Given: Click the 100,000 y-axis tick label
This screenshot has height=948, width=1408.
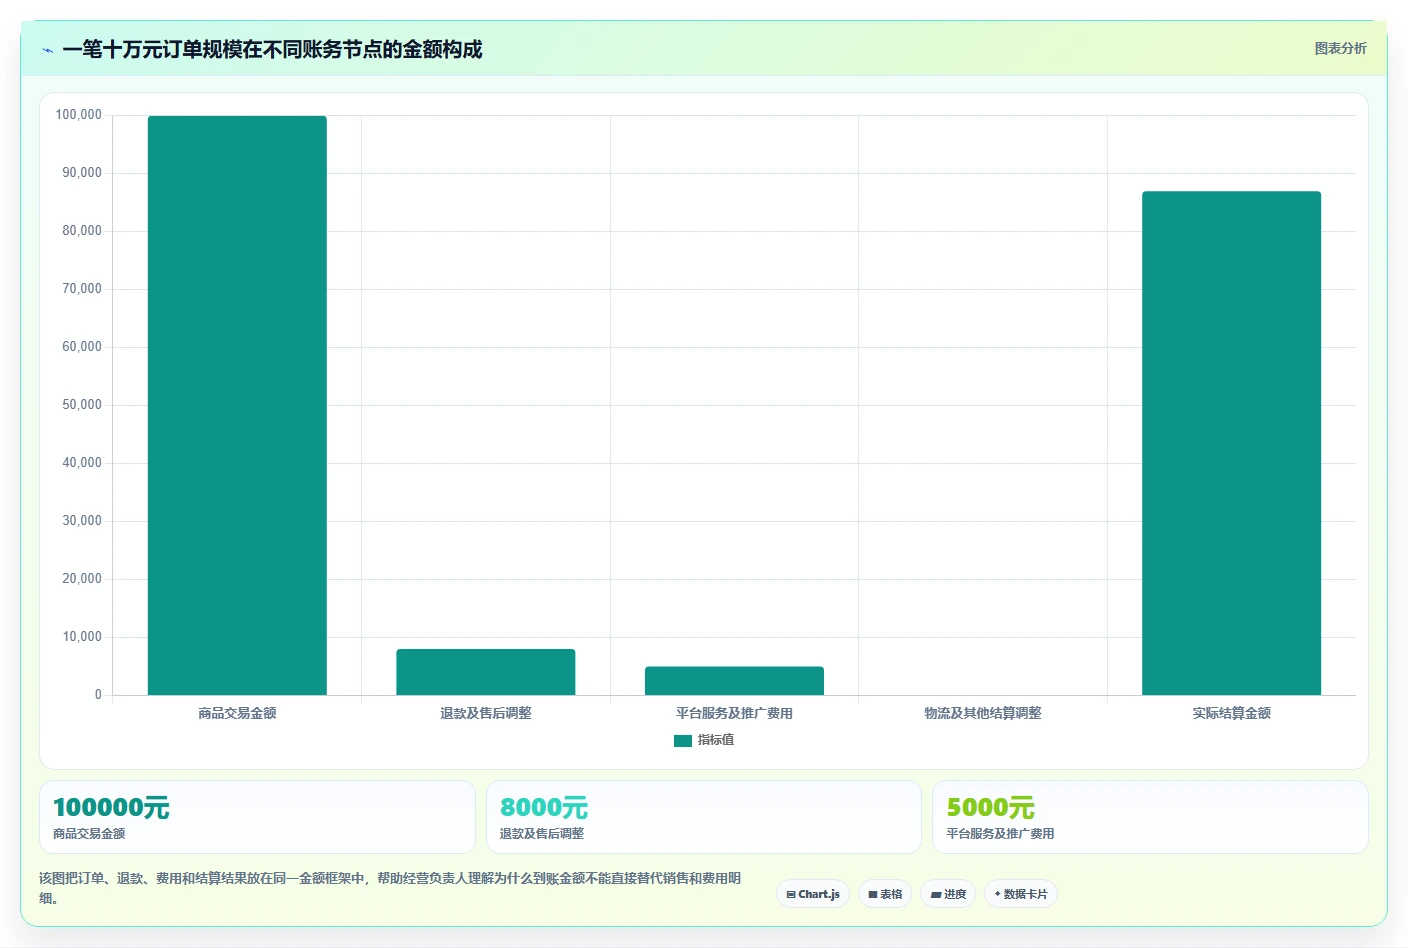Looking at the screenshot, I should (78, 115).
